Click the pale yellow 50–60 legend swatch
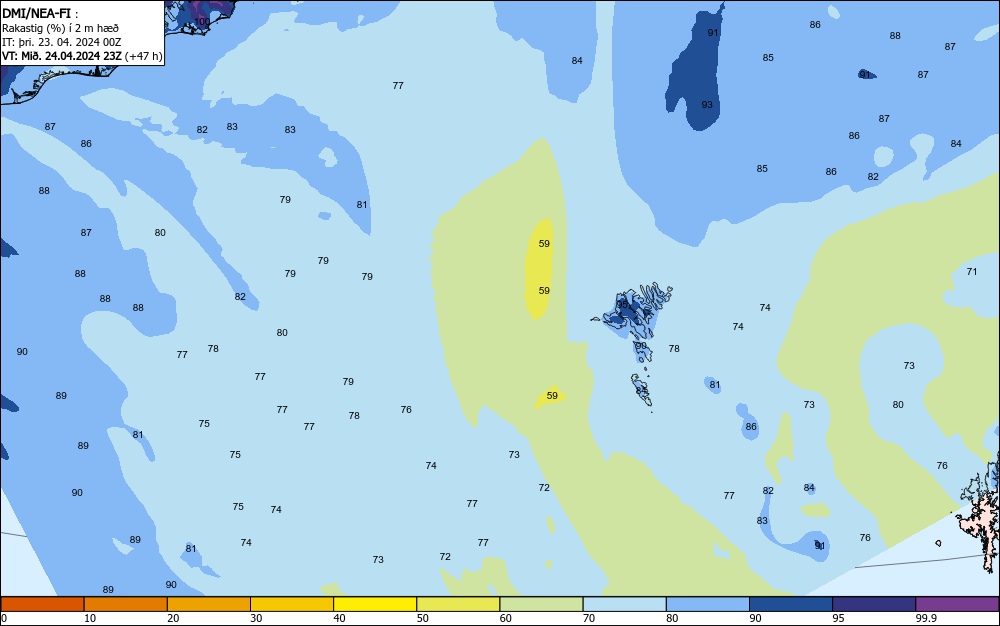The image size is (1000, 626). tap(458, 604)
